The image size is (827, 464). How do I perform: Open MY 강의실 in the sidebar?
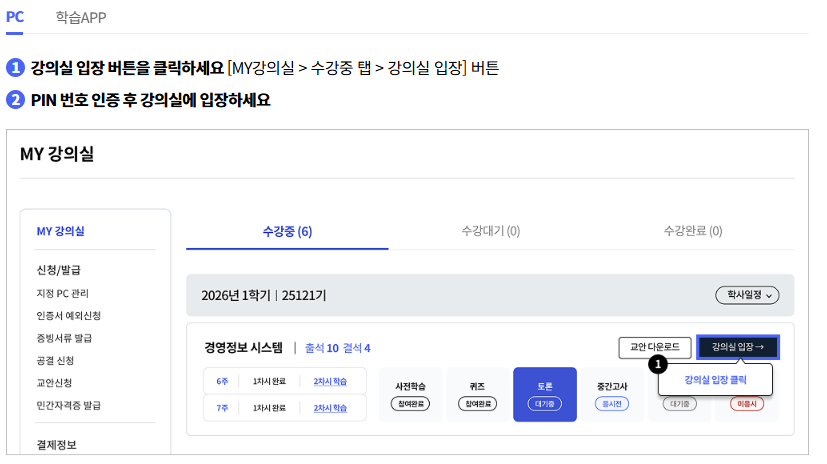click(60, 231)
